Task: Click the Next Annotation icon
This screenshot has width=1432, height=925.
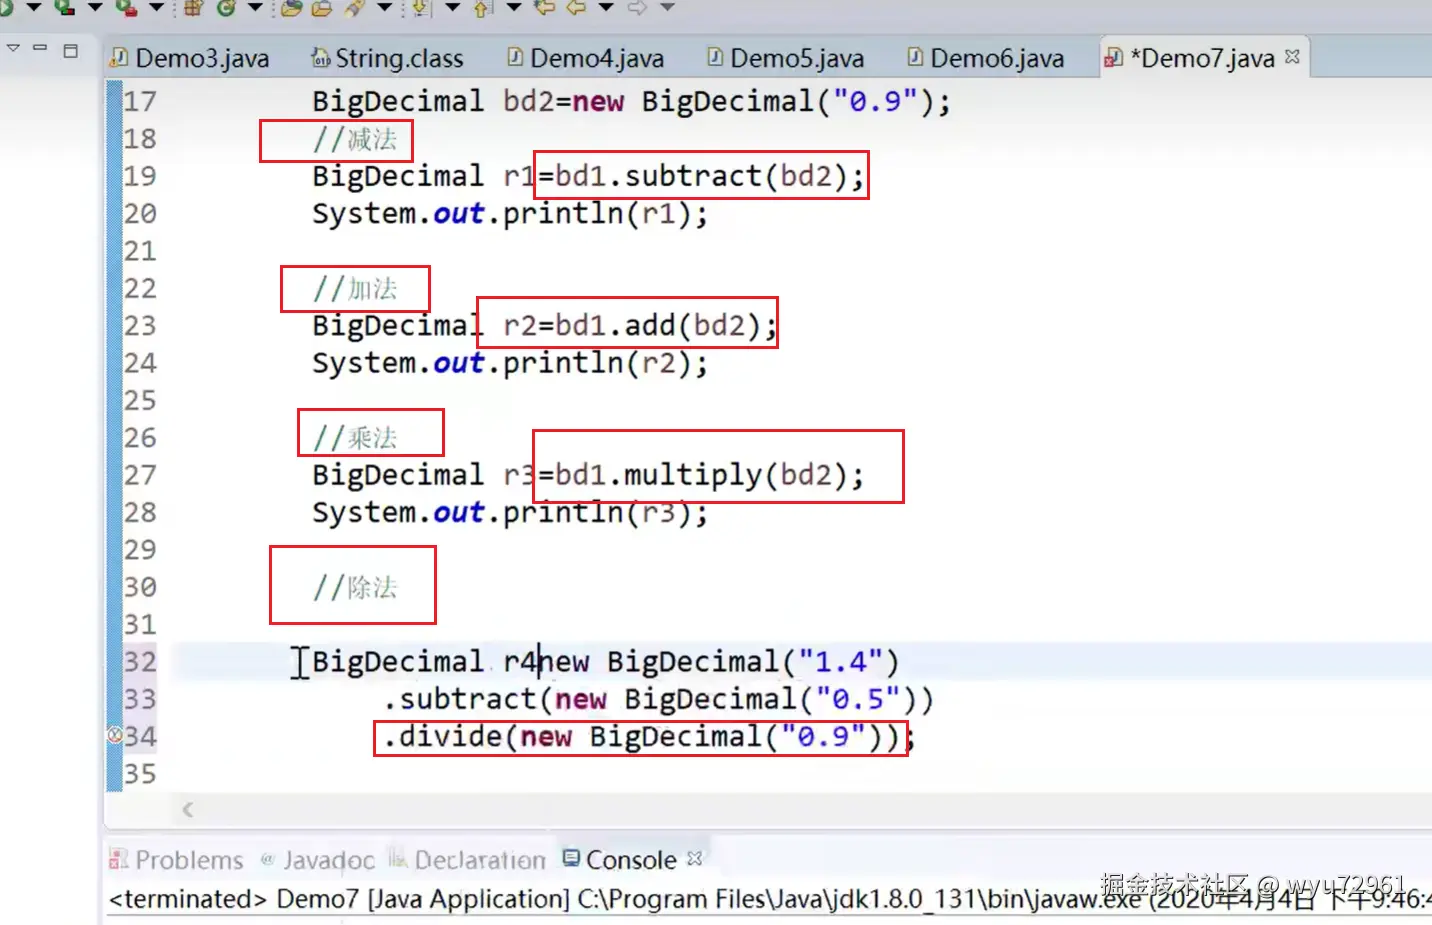Action: [420, 8]
